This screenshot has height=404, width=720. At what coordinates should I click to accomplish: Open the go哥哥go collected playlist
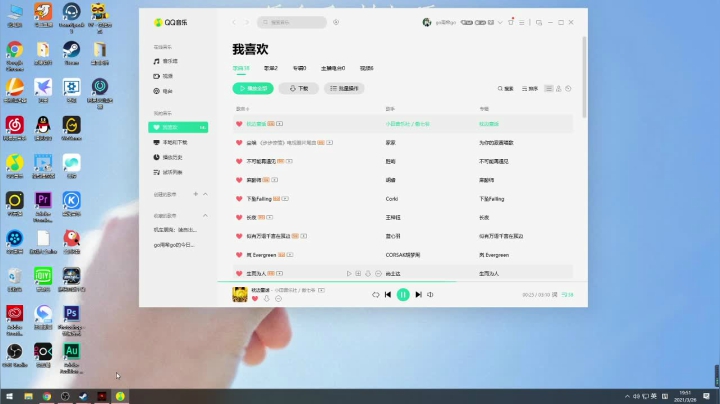coord(174,245)
